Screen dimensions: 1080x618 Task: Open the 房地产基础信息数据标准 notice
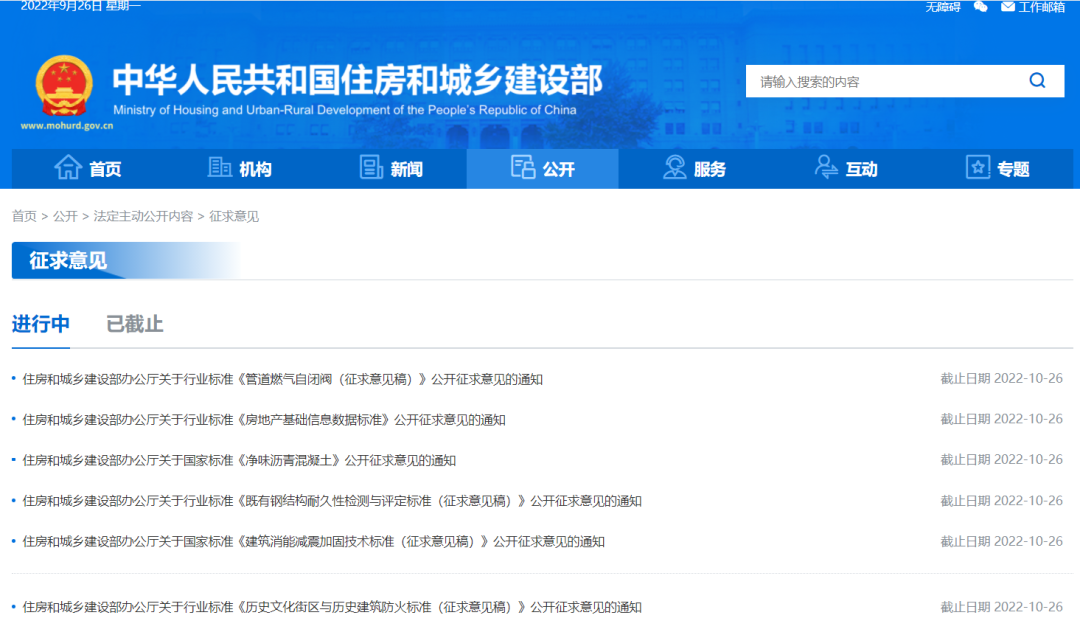click(265, 419)
